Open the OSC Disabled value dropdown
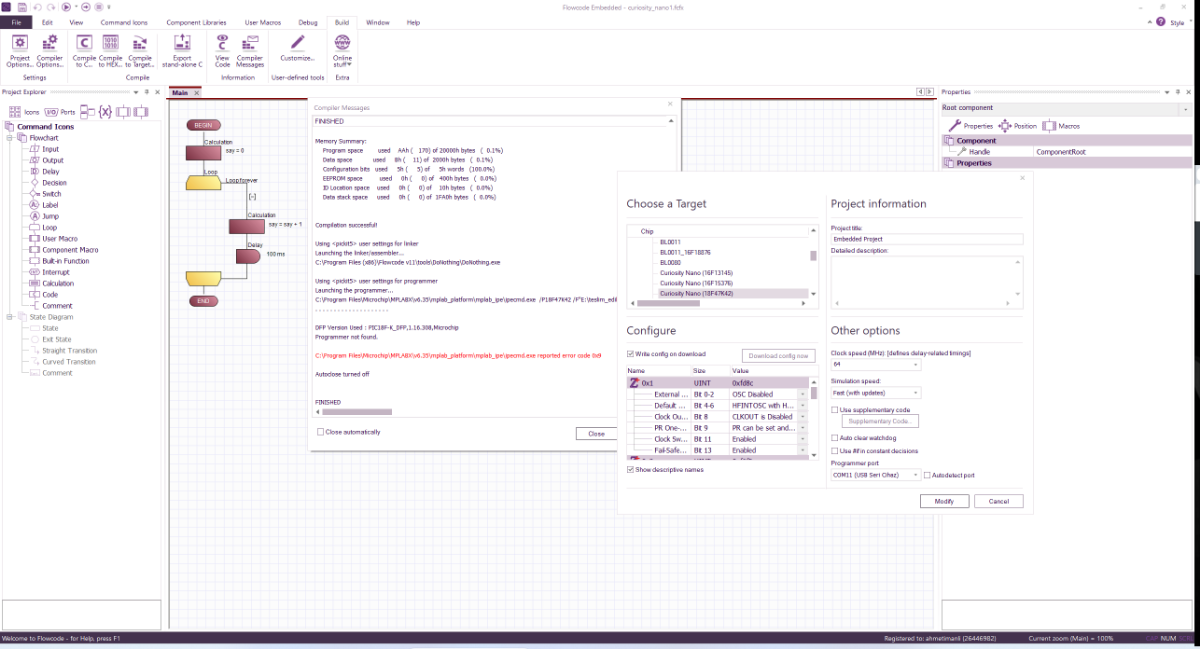Viewport: 1200px width, 649px height. (802, 395)
